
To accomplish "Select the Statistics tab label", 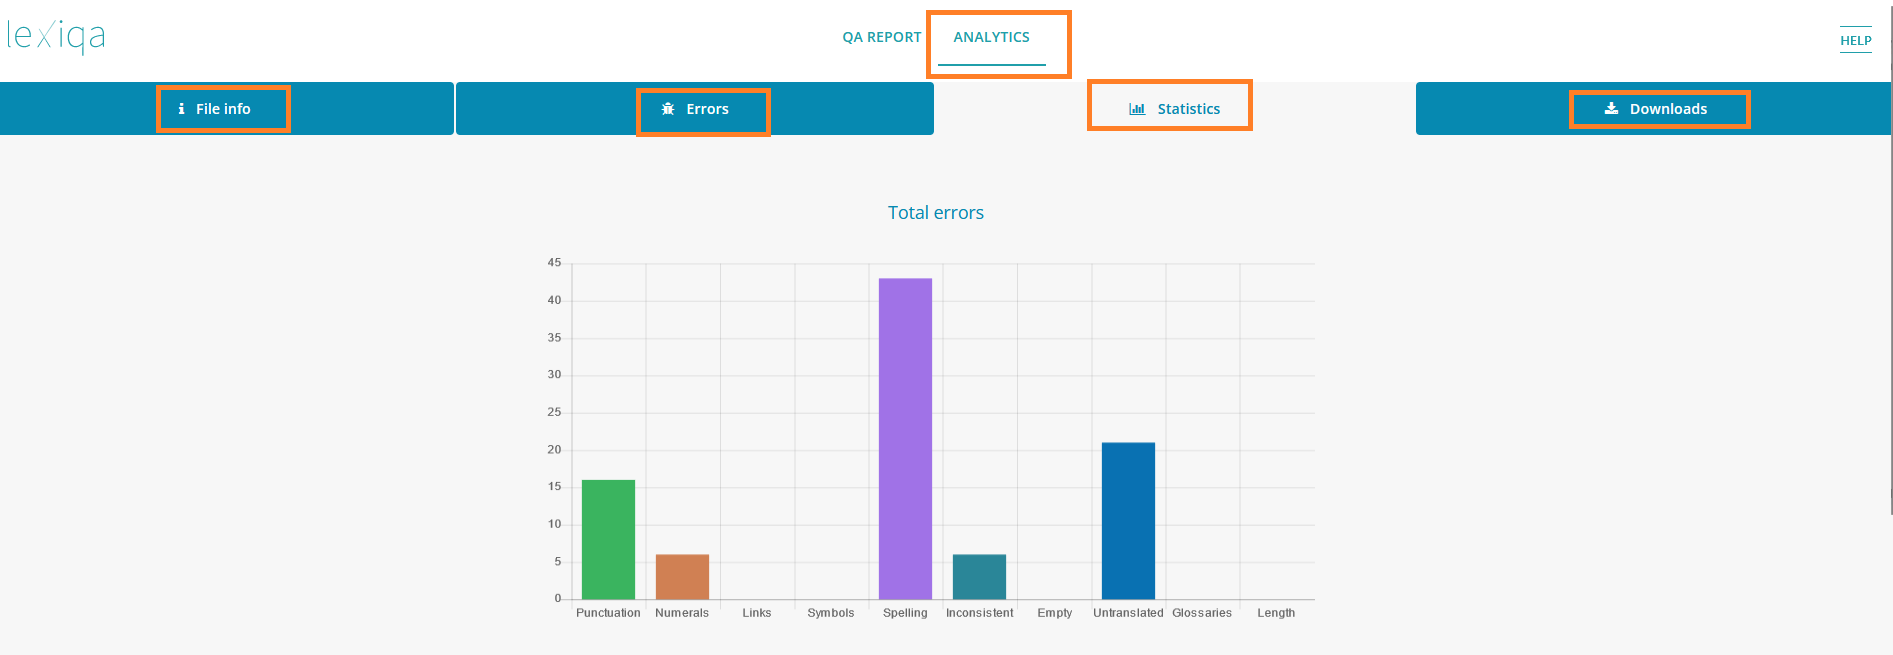I will pyautogui.click(x=1188, y=109).
